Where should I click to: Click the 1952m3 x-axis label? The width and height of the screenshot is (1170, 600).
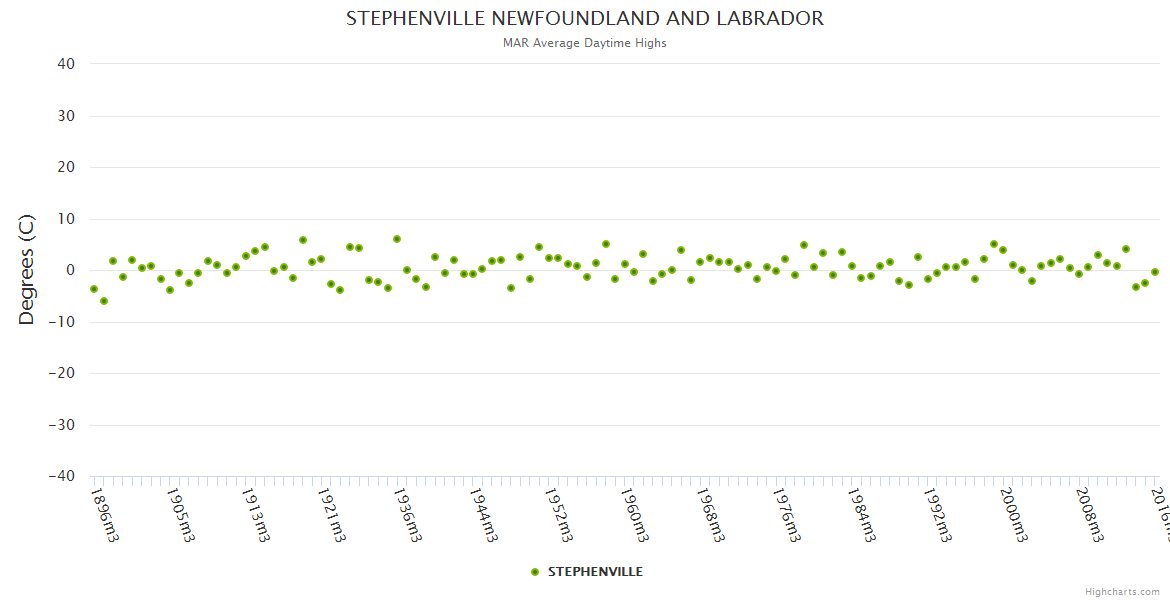pos(559,514)
